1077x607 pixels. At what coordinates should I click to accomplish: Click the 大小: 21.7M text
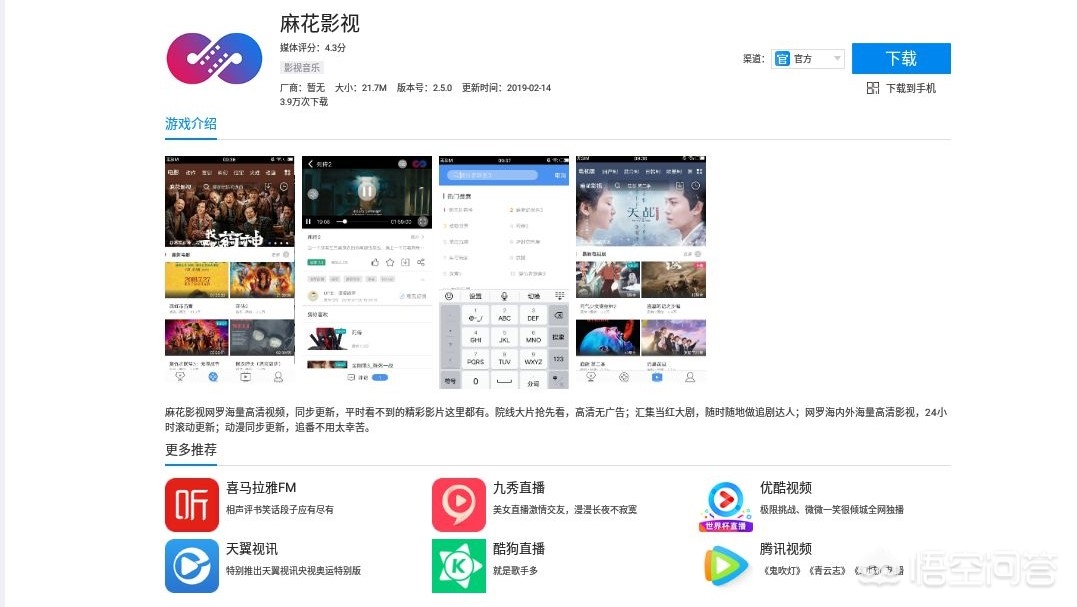tap(361, 88)
